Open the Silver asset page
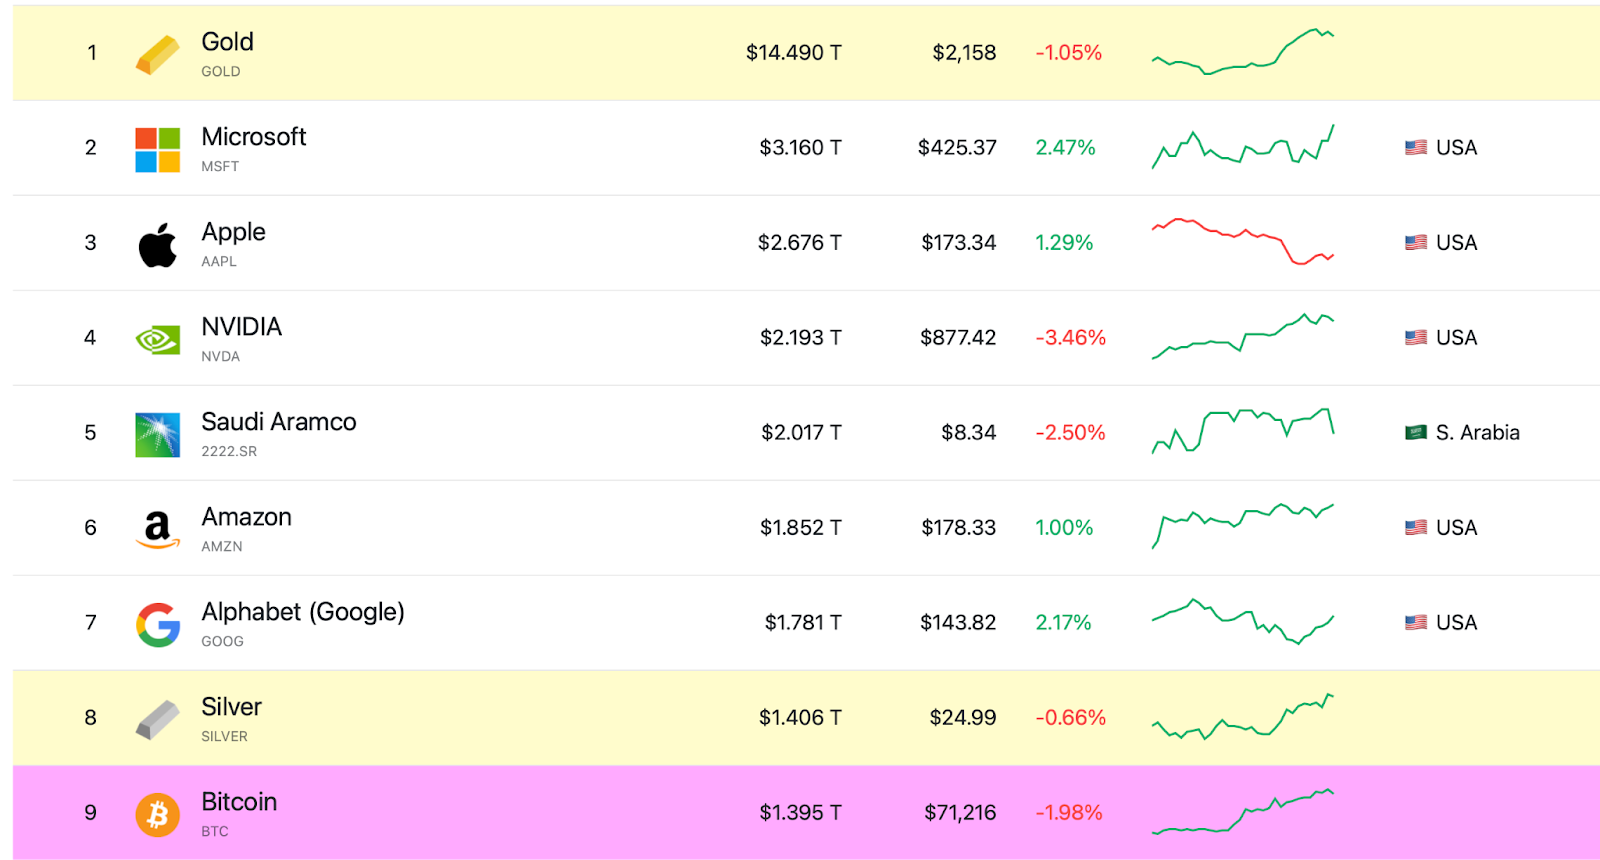 pyautogui.click(x=231, y=707)
